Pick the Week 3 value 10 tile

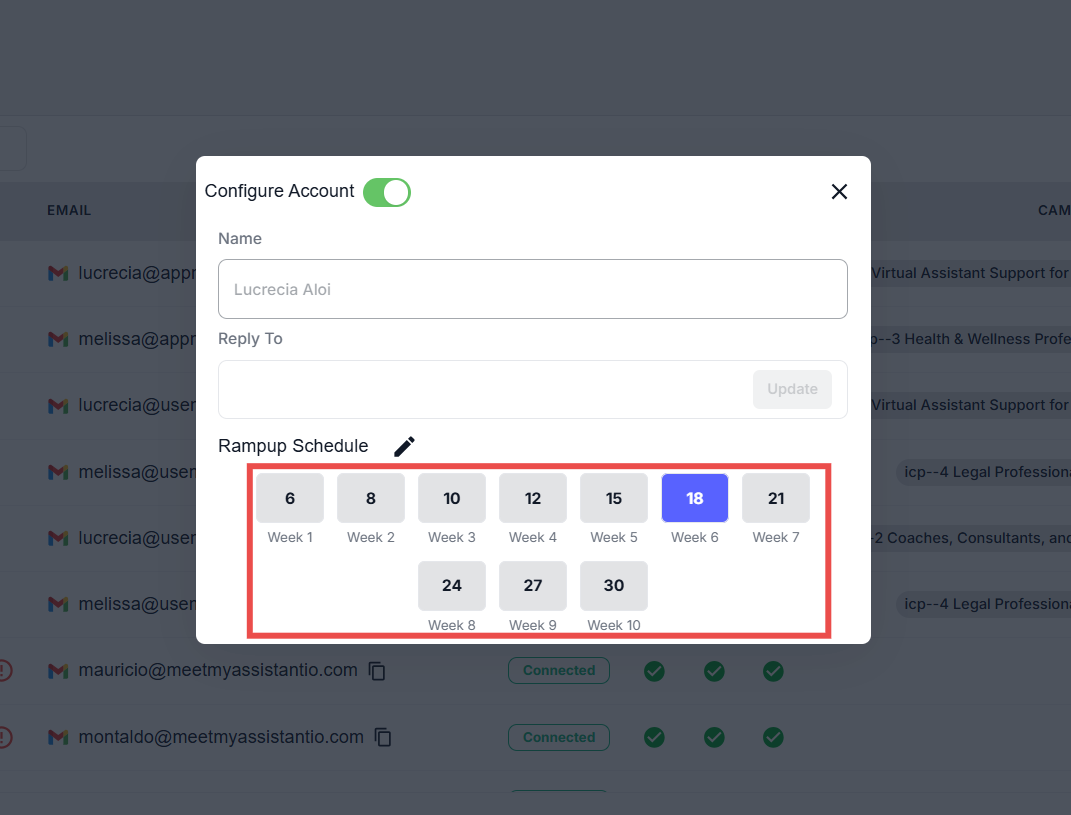point(451,498)
